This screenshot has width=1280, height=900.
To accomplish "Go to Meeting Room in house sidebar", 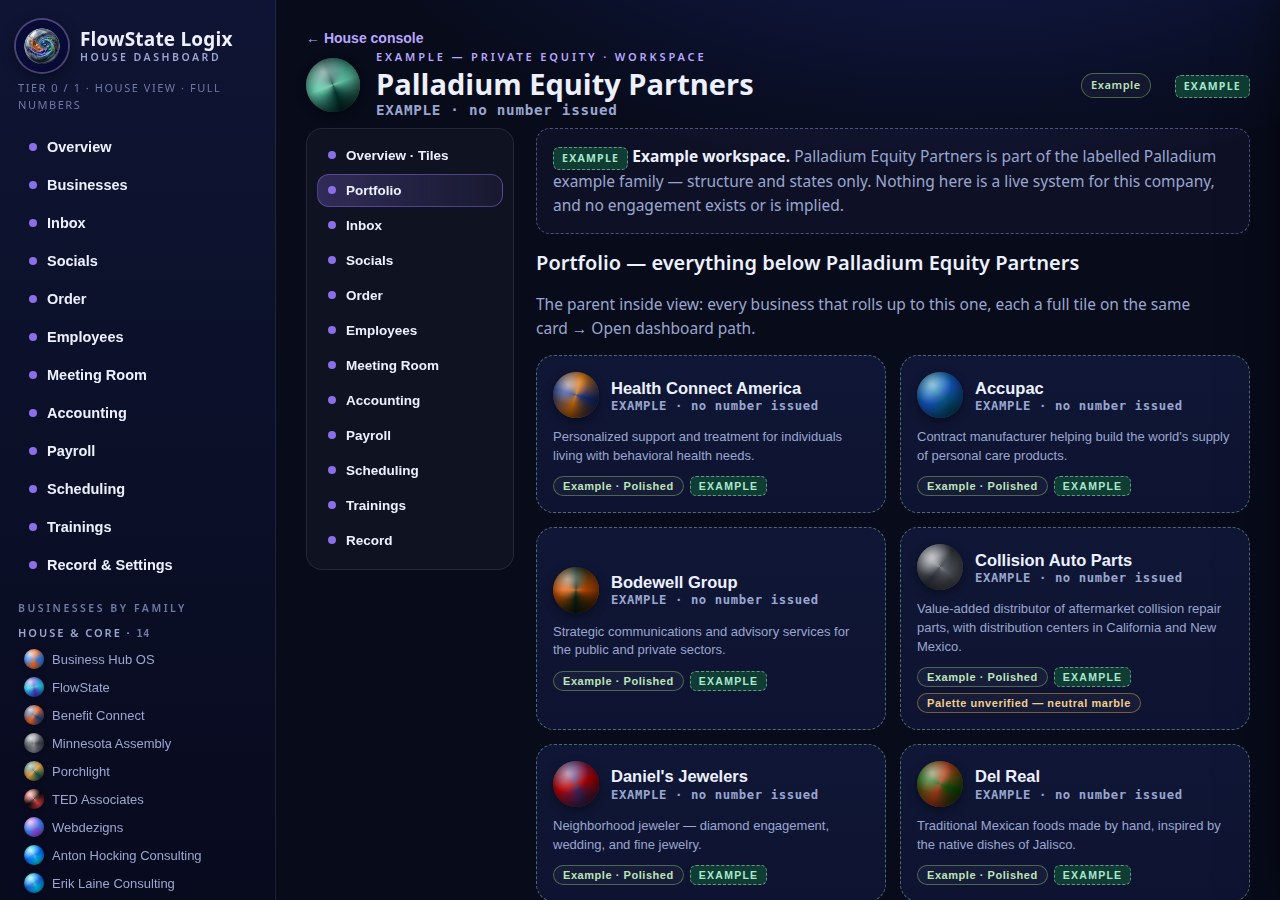I will (137, 375).
